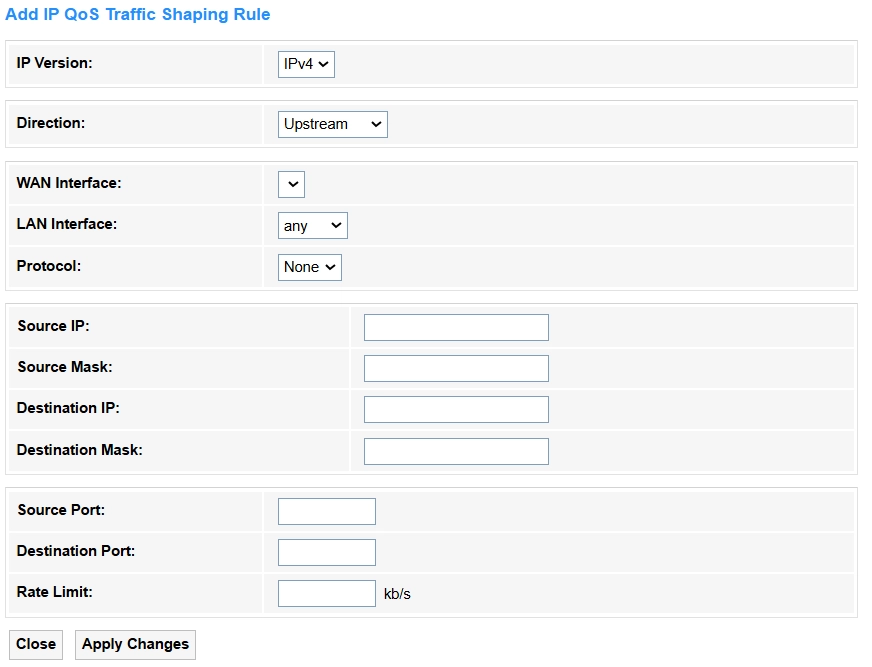This screenshot has height=667, width=872.
Task: Click the 'WAN Interface:' label text
Action: click(x=69, y=183)
